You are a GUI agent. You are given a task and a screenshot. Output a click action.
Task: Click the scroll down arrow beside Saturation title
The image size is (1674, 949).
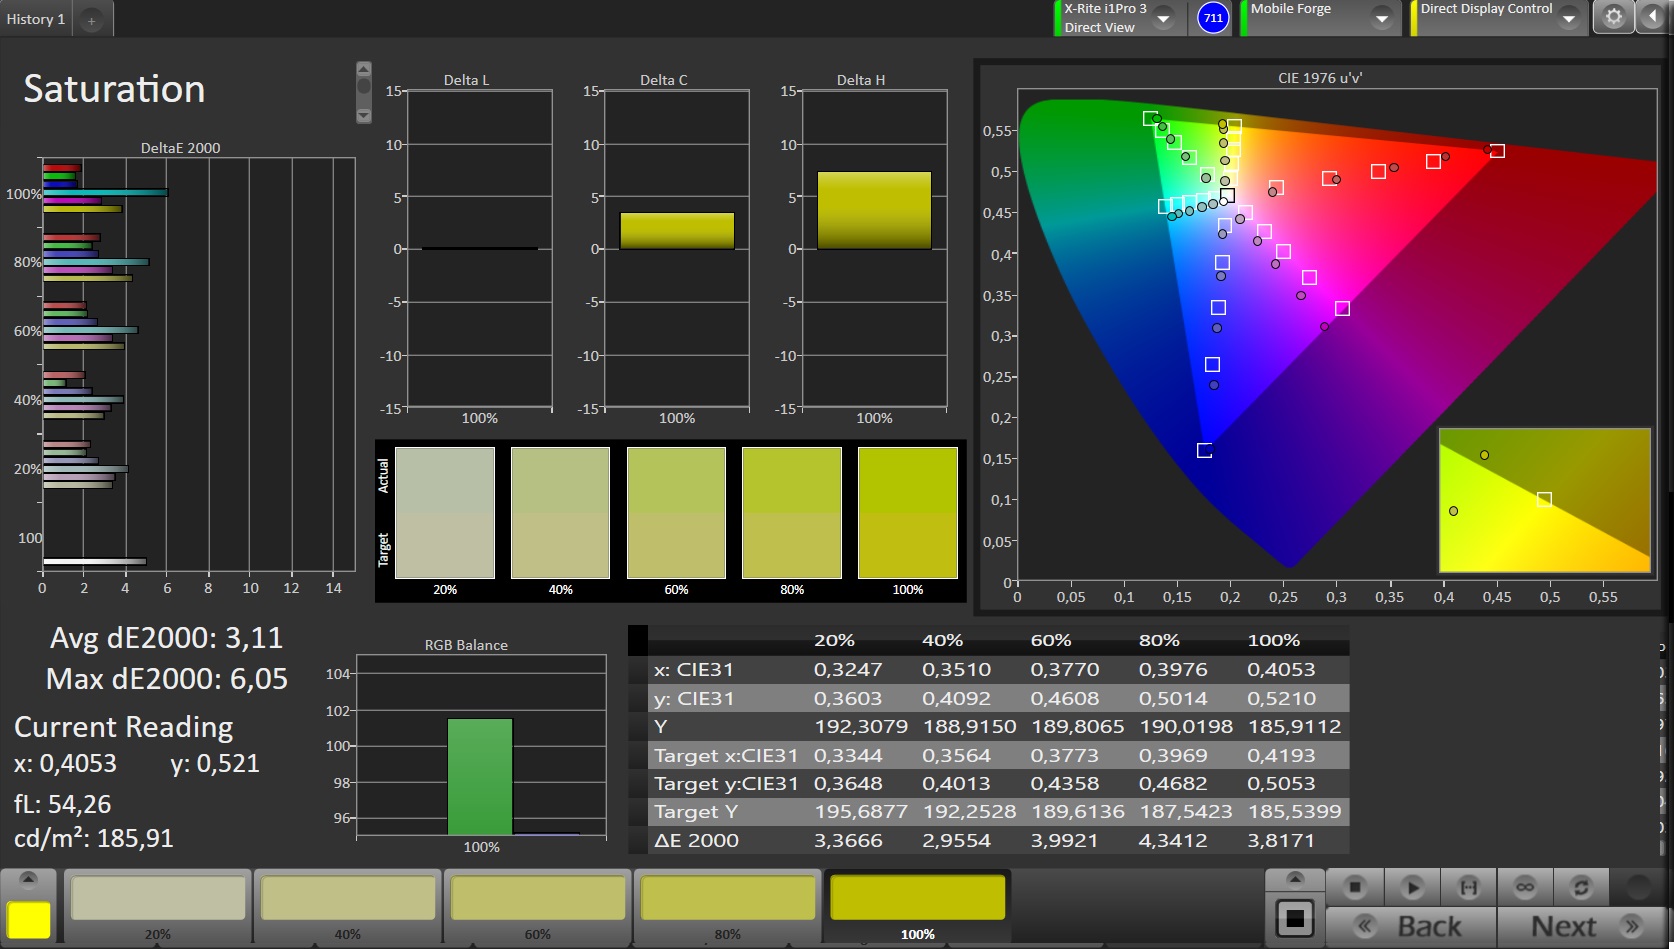364,116
